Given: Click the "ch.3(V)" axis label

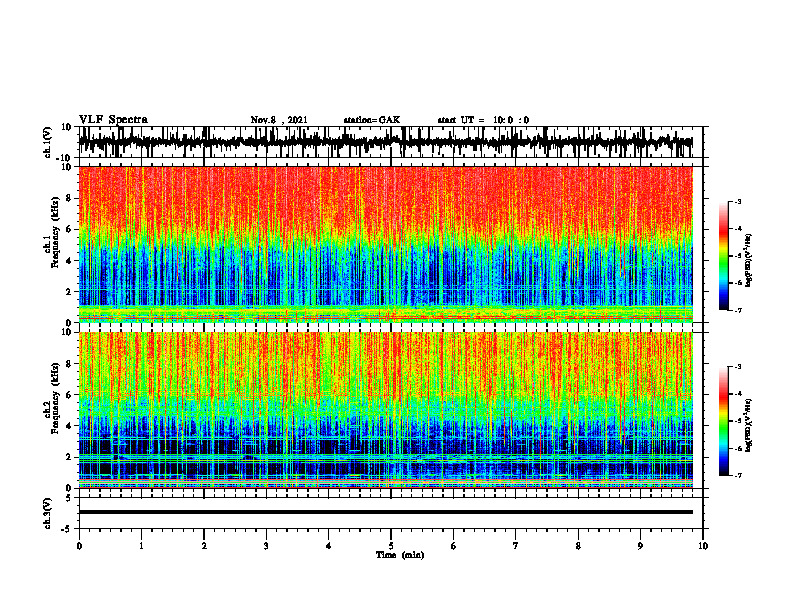Looking at the screenshot, I should pos(47,513).
